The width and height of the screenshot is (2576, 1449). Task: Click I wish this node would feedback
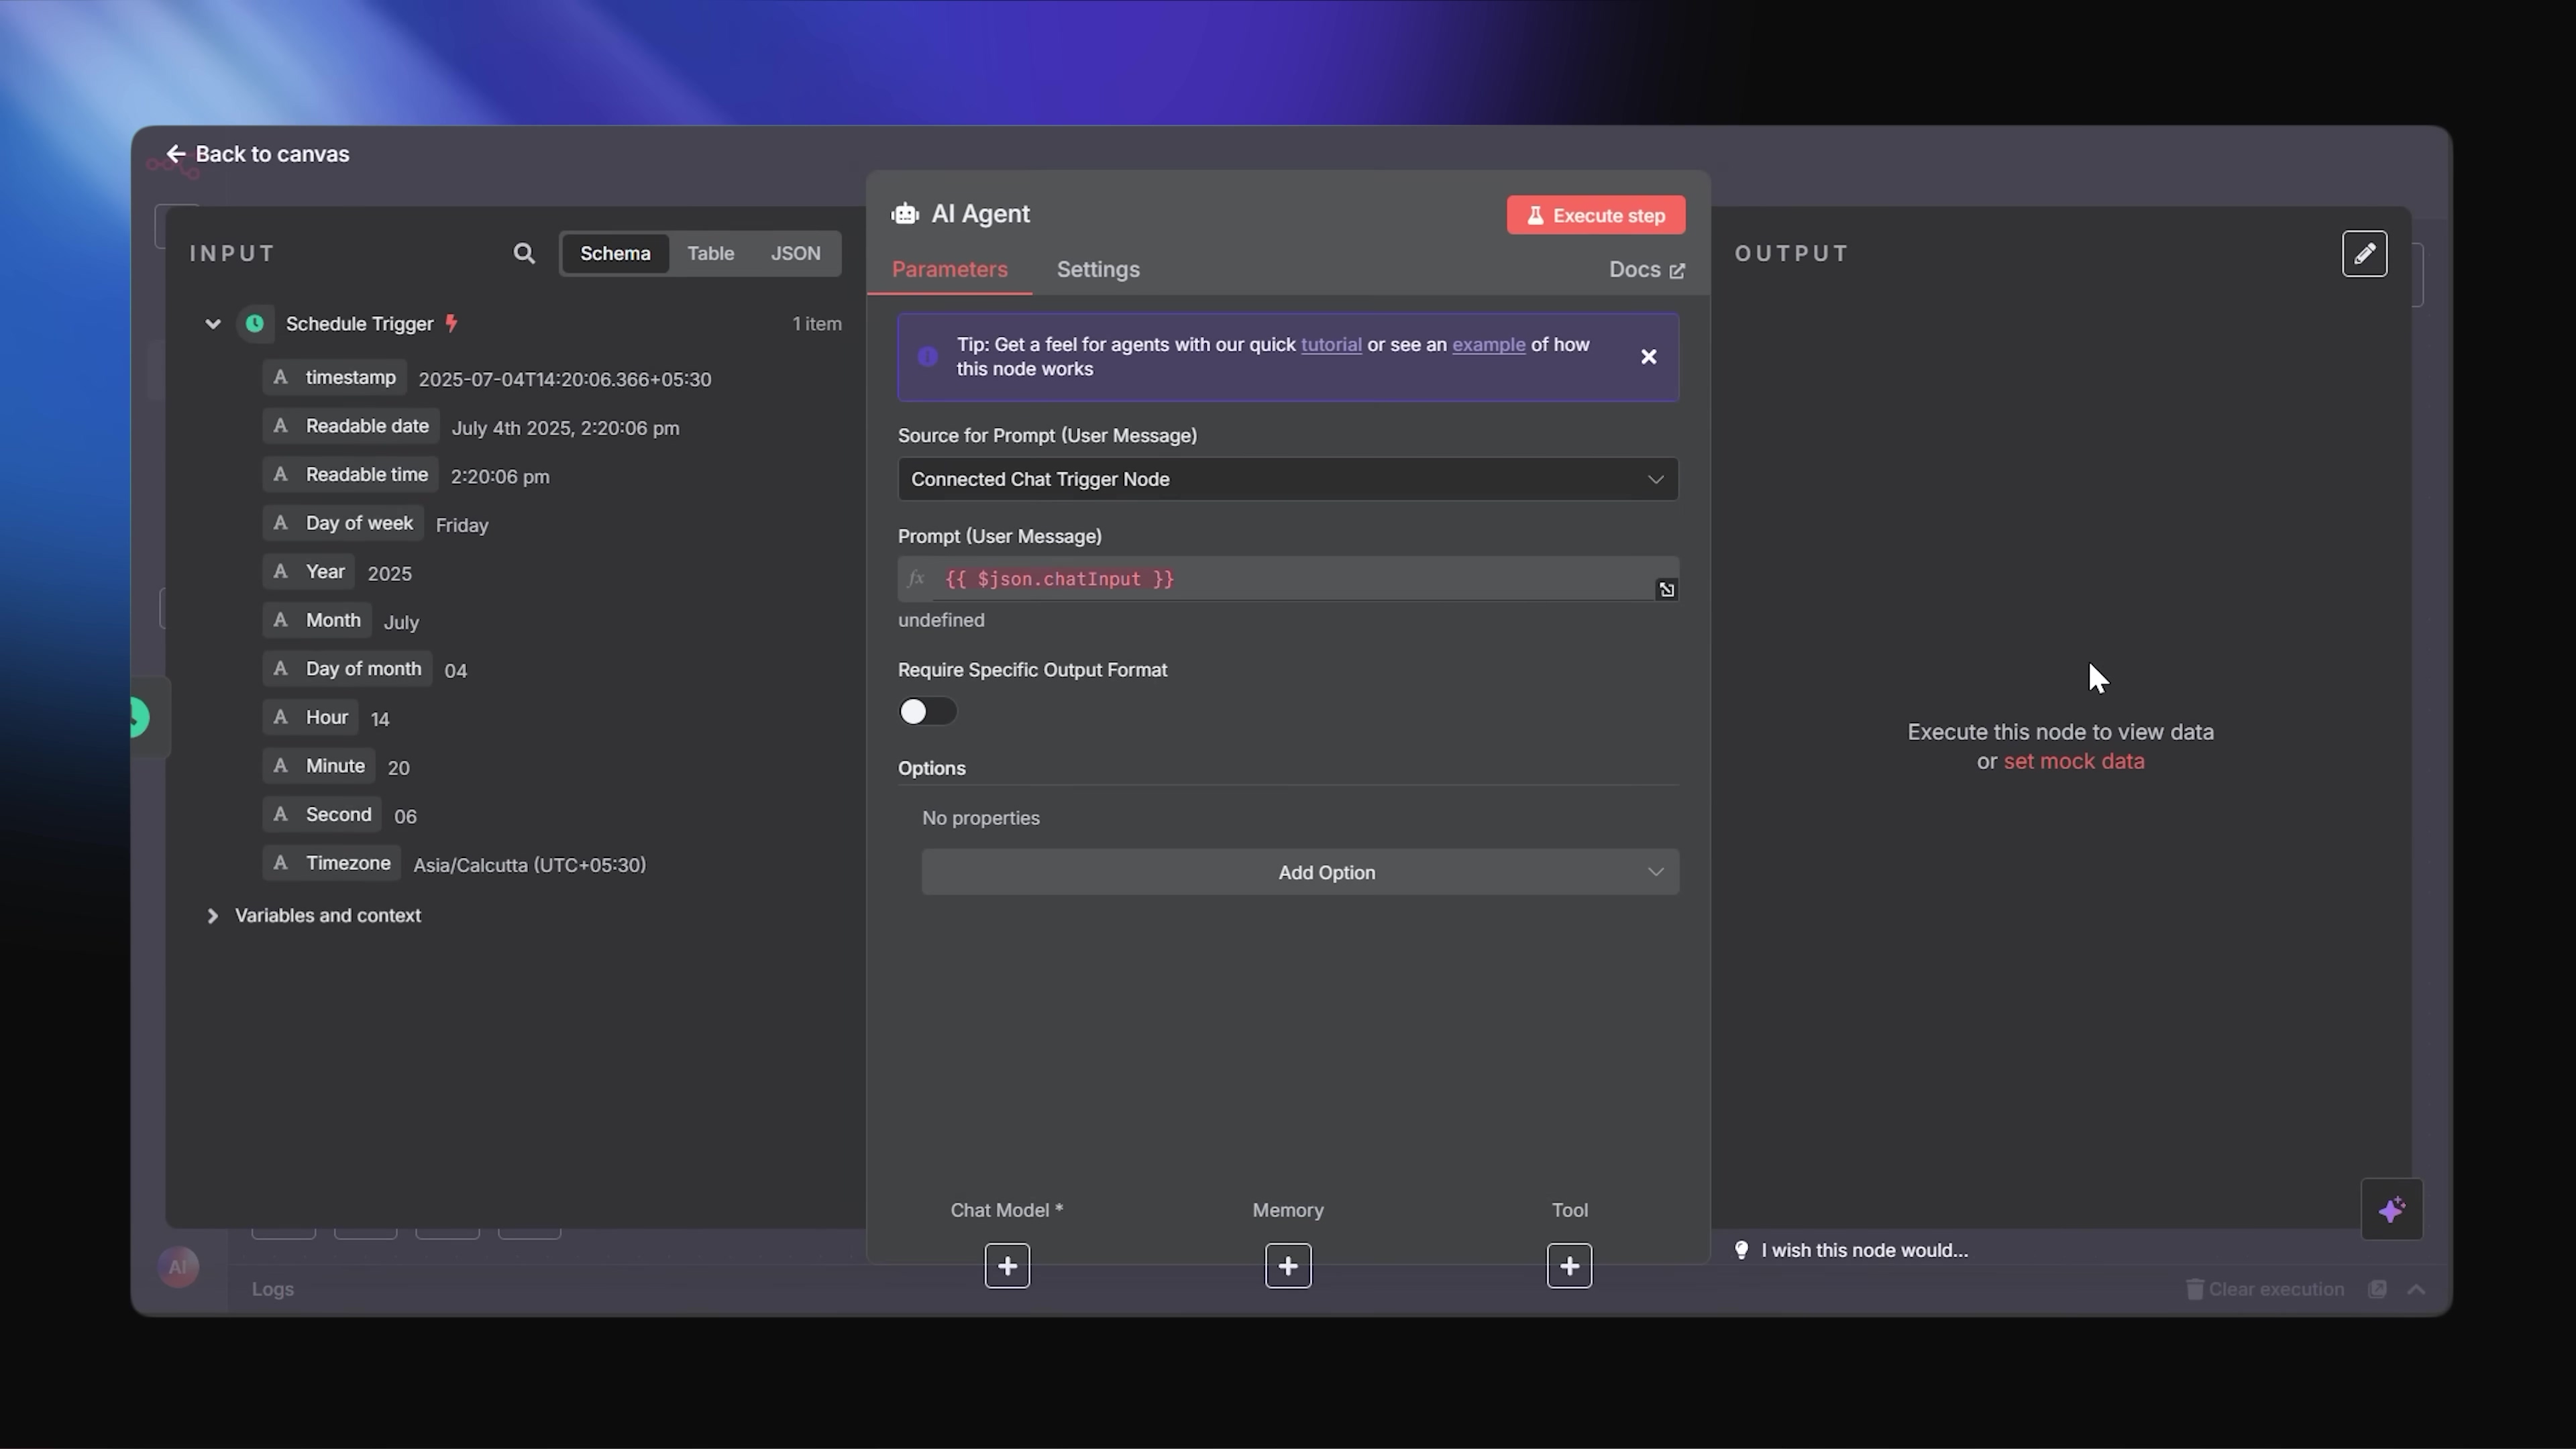(1865, 1251)
